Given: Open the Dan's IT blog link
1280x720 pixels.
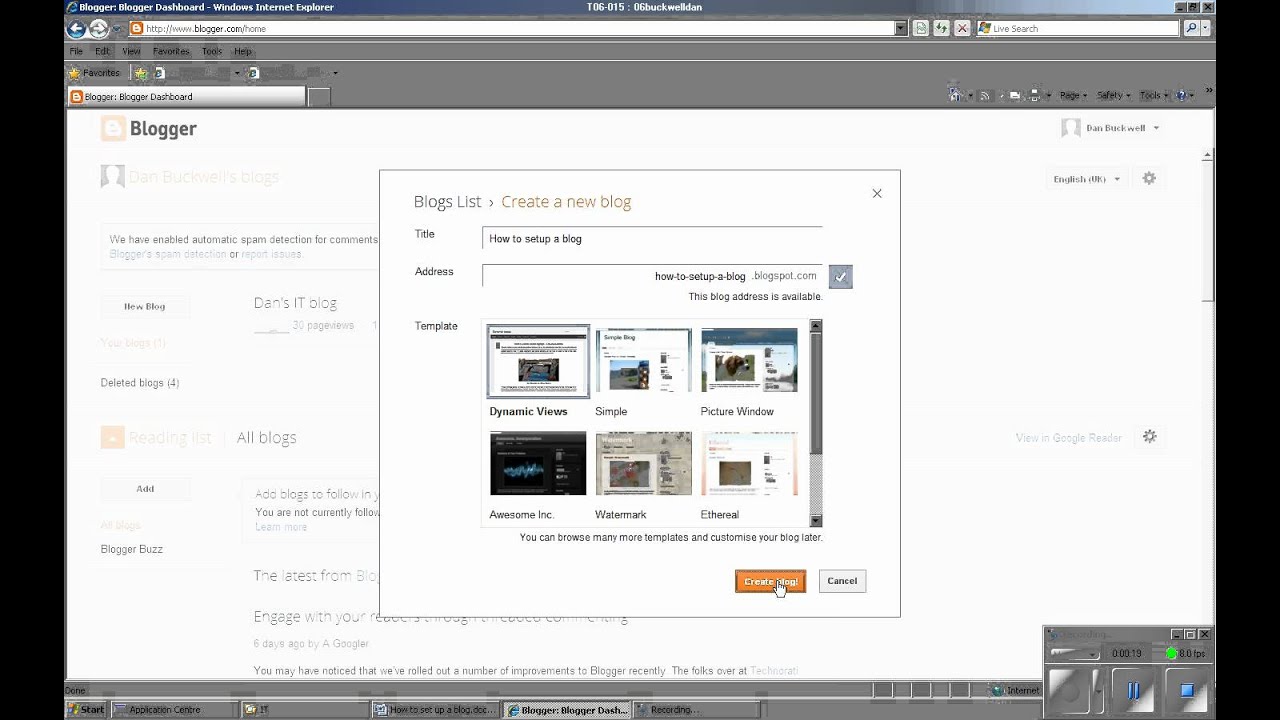Looking at the screenshot, I should pyautogui.click(x=295, y=303).
